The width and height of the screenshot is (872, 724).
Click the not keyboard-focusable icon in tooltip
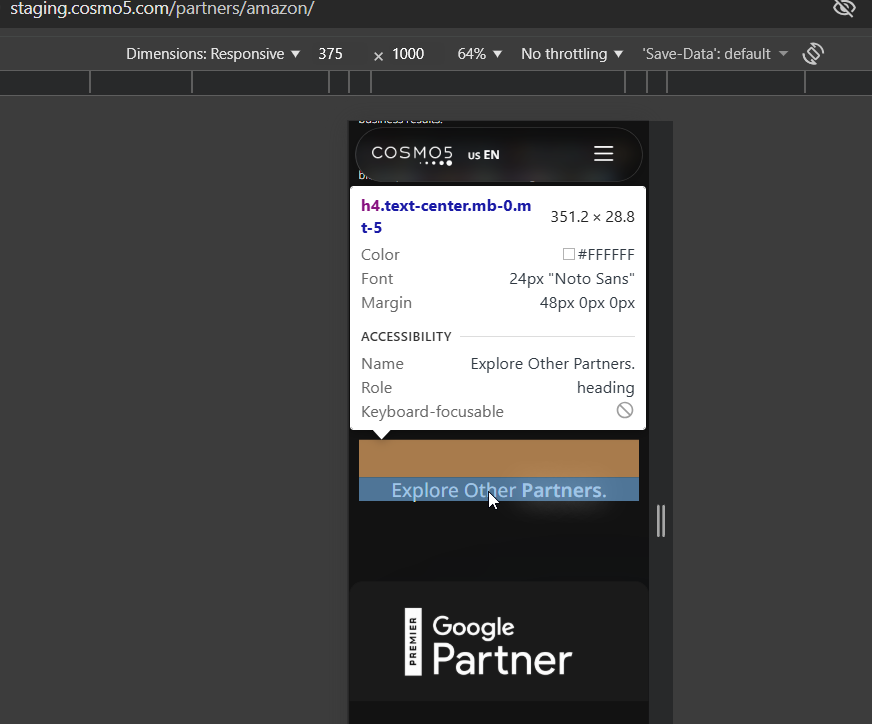(x=625, y=410)
